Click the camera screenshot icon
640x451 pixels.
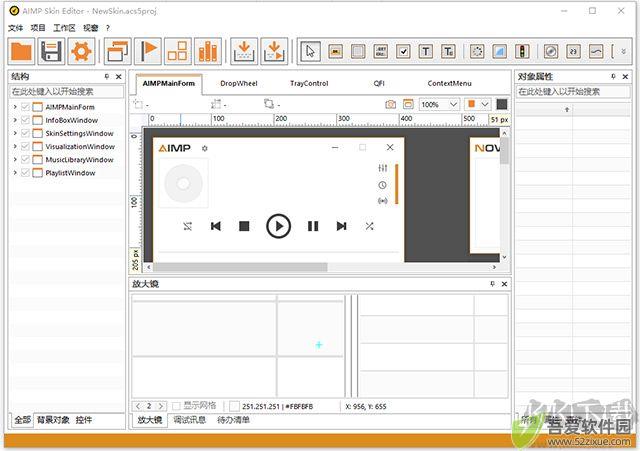pos(391,104)
